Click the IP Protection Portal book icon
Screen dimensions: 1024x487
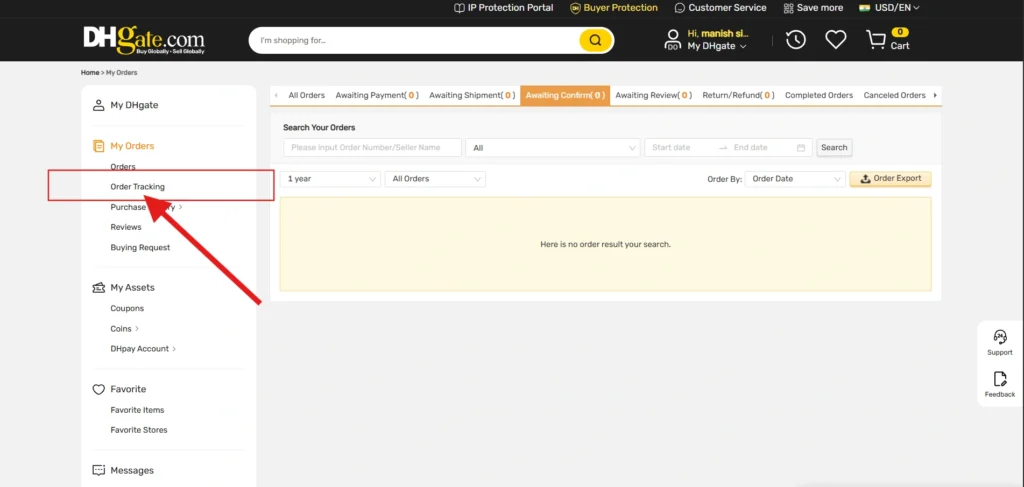[459, 8]
